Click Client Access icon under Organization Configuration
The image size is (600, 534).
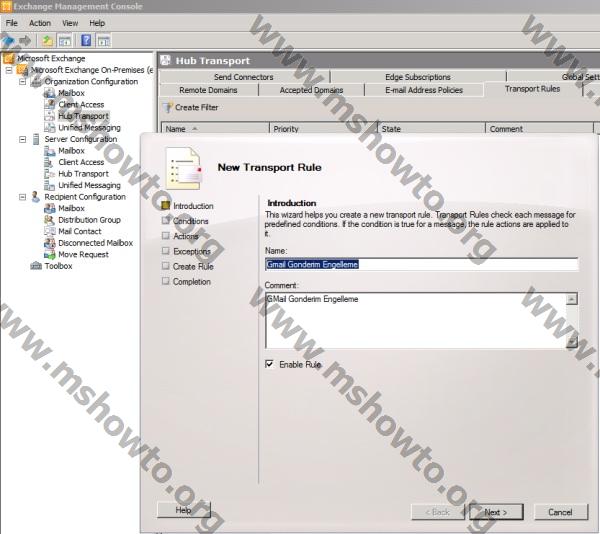tap(49, 104)
